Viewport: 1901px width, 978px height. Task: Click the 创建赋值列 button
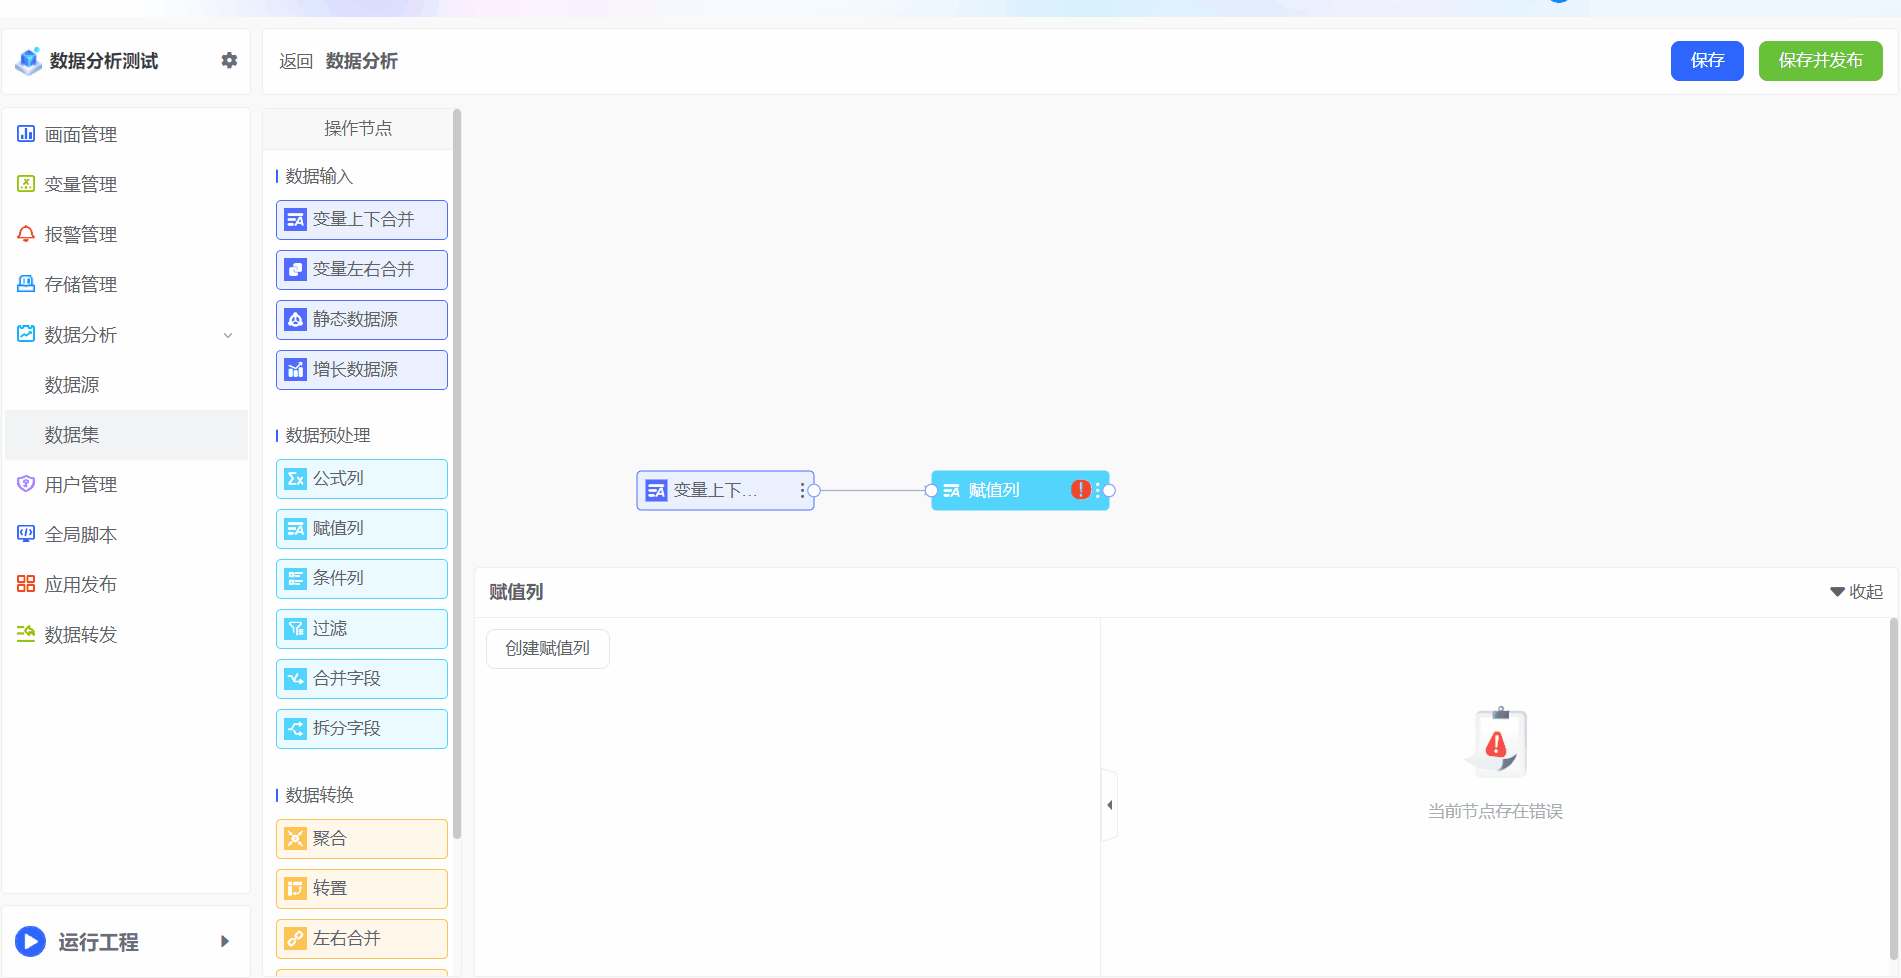(547, 649)
